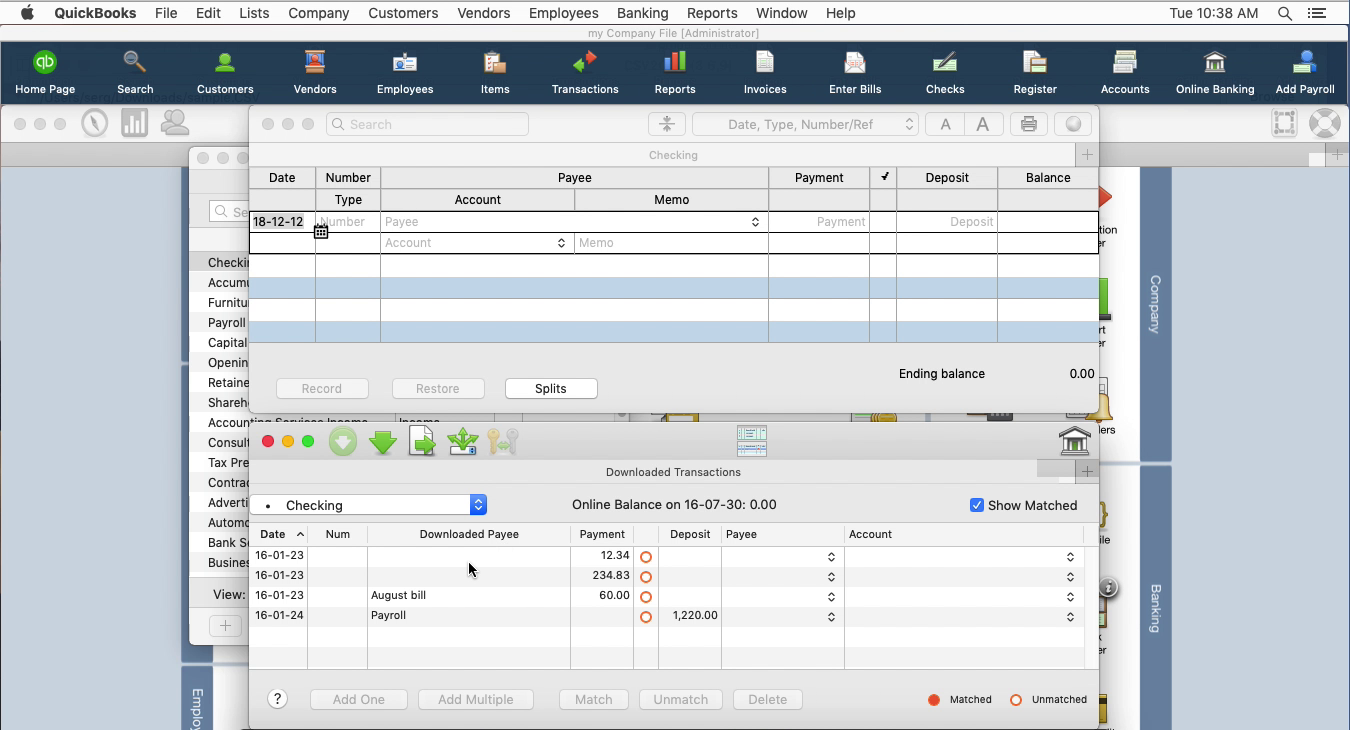Click the Add Multiple button

pyautogui.click(x=476, y=699)
